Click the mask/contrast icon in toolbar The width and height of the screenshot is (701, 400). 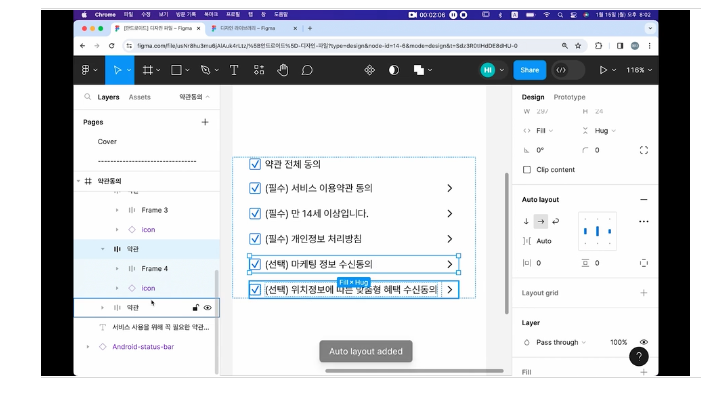pos(394,70)
